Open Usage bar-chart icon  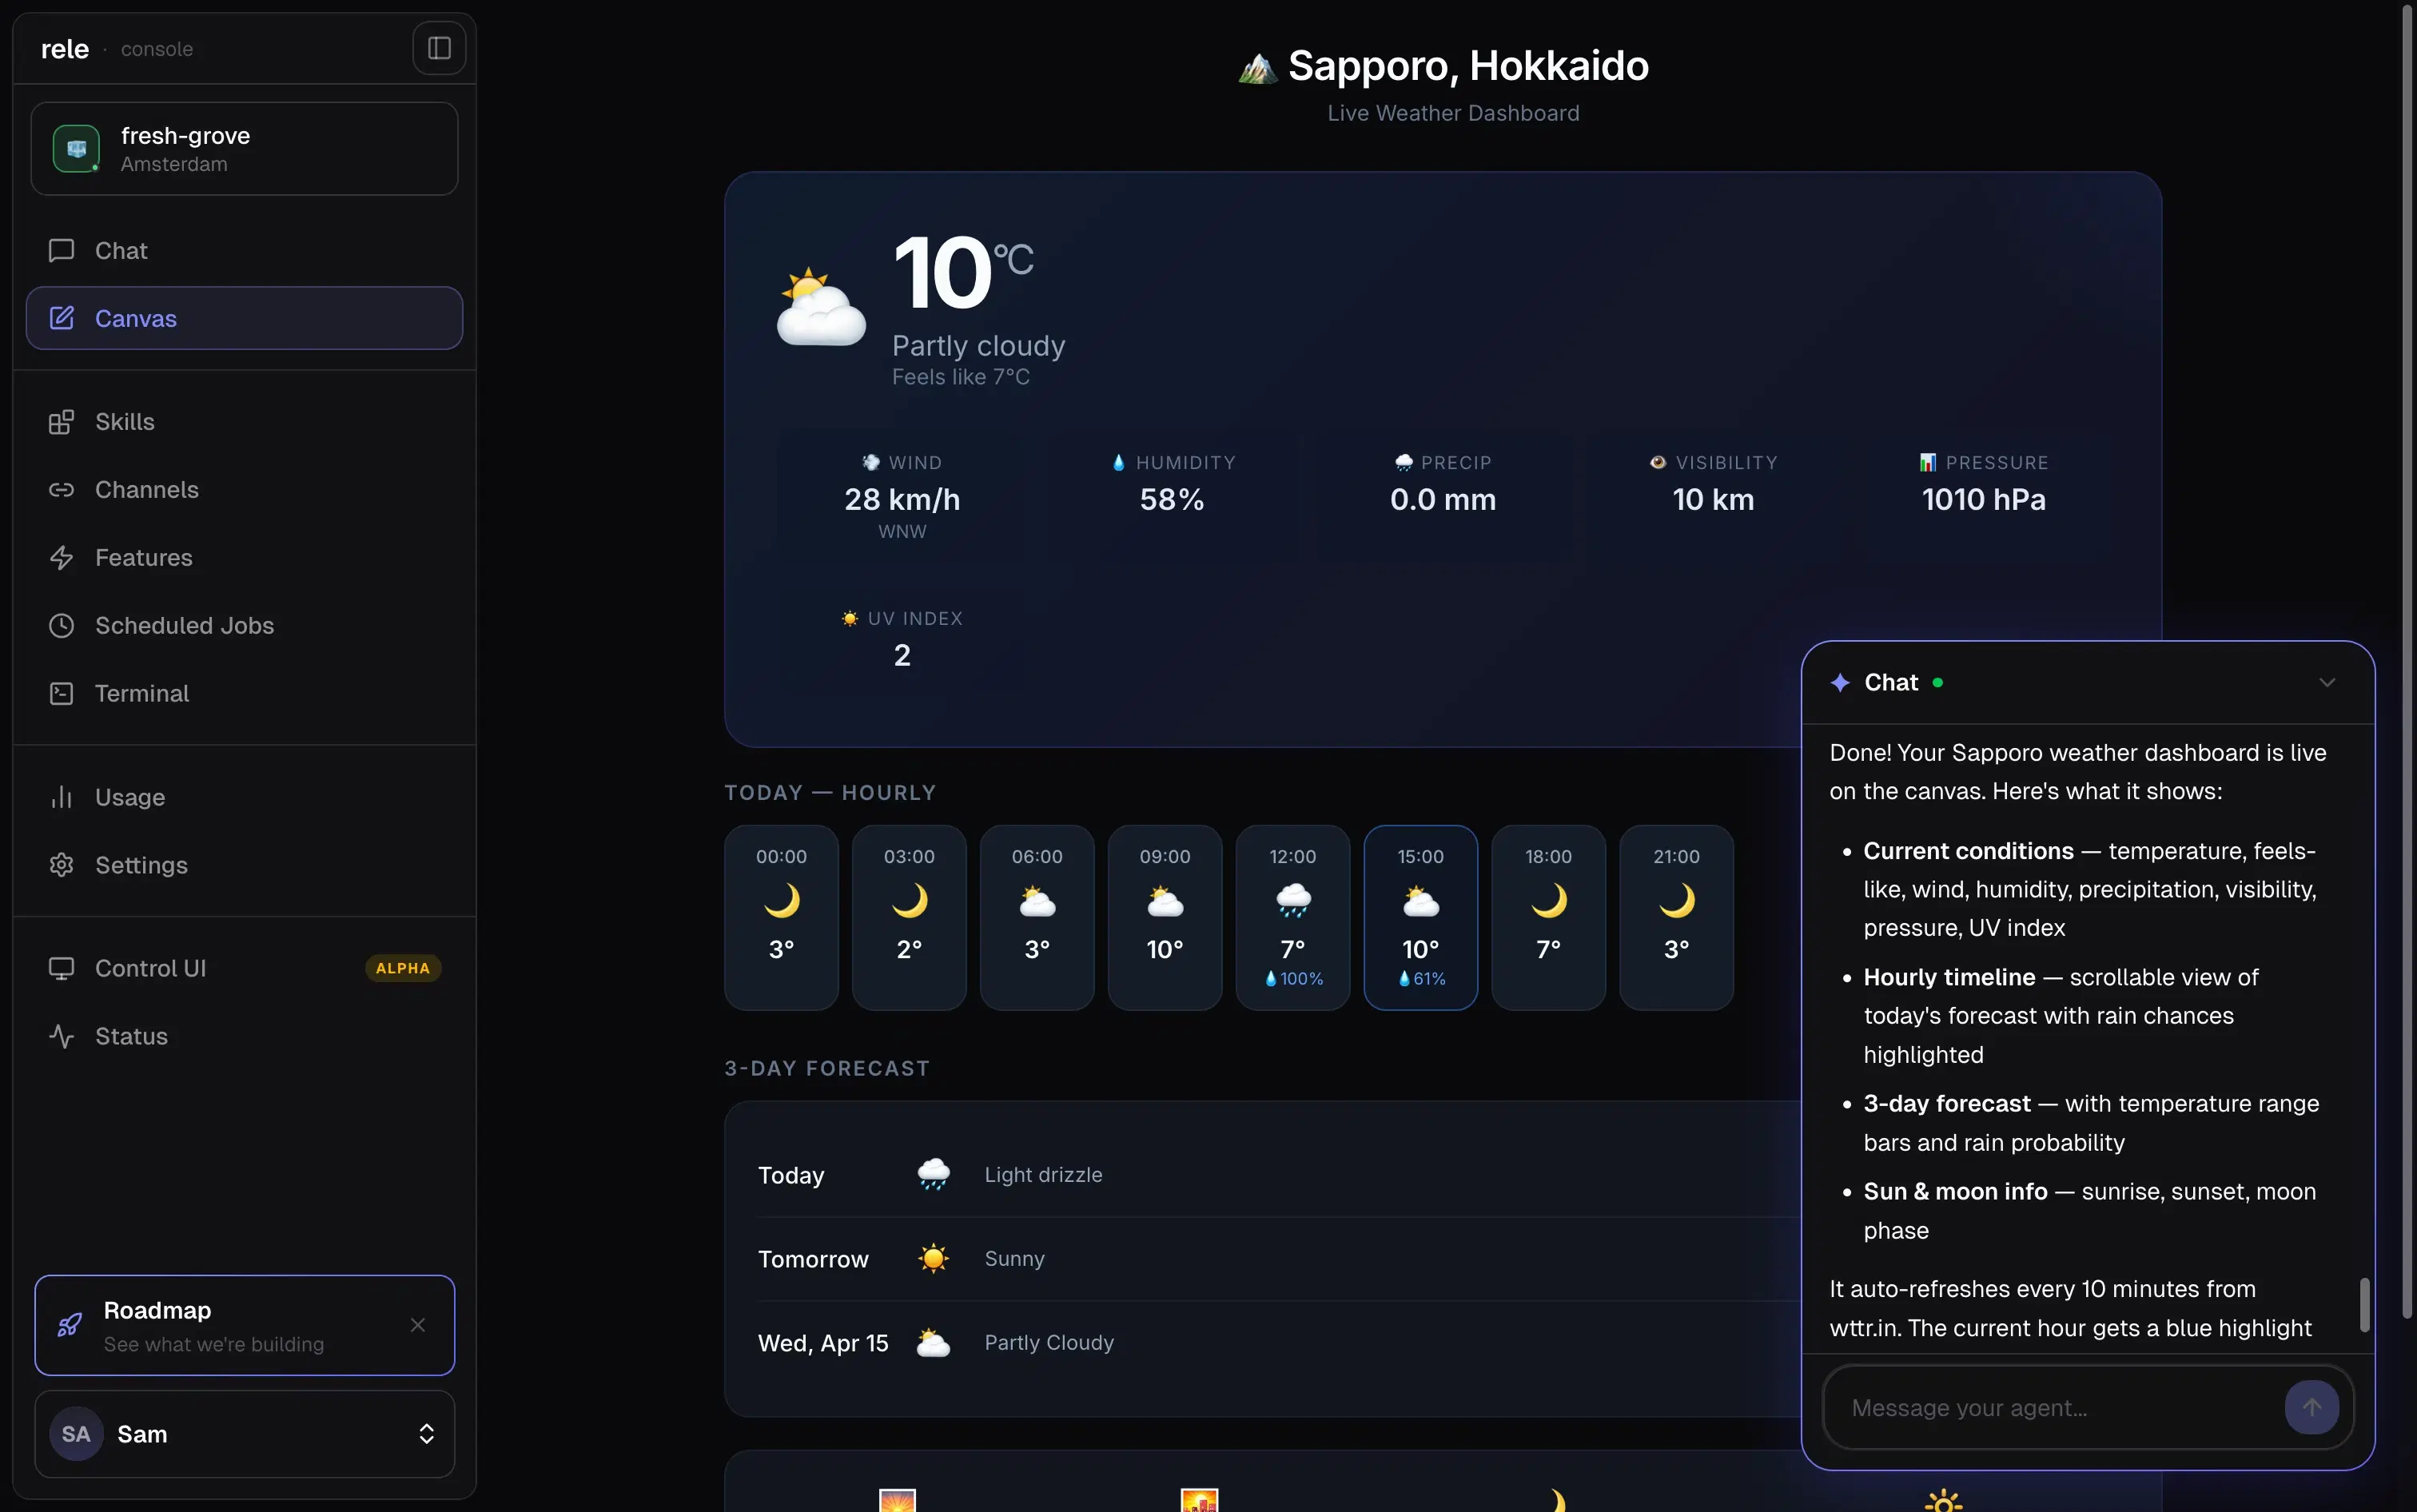coord(61,797)
